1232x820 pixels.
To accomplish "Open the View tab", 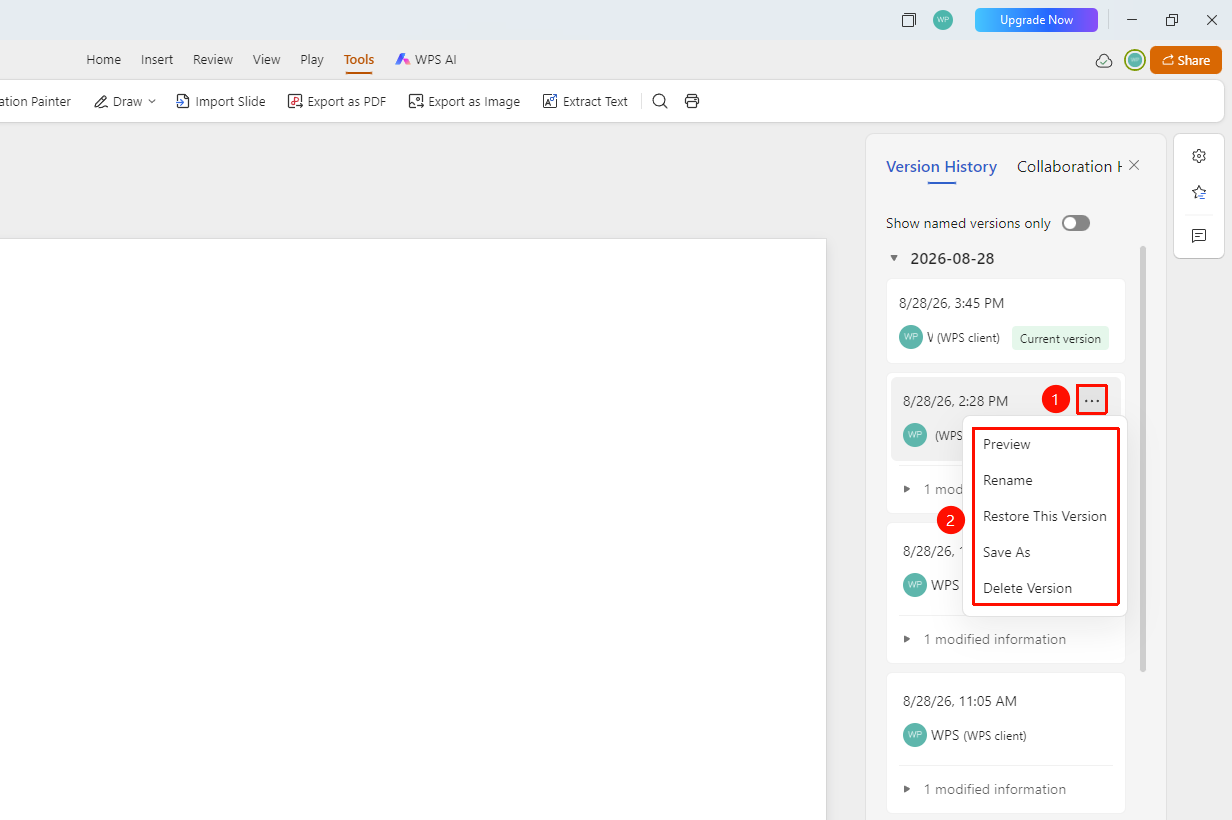I will pos(267,60).
